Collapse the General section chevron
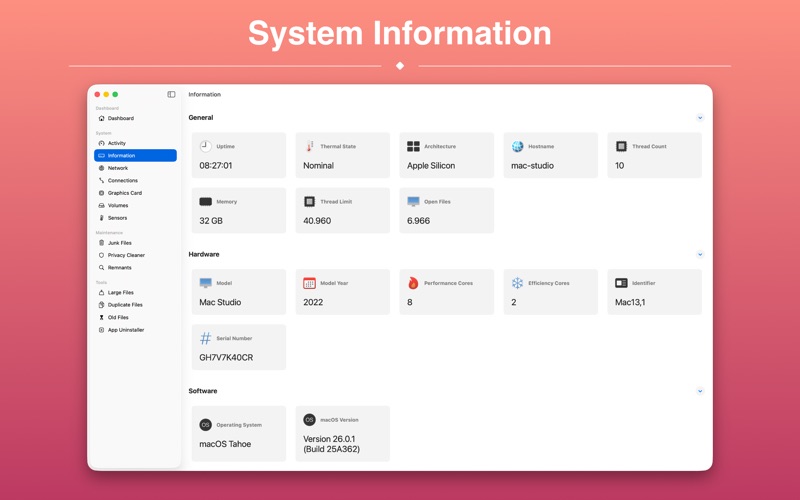This screenshot has height=500, width=800. coord(700,118)
